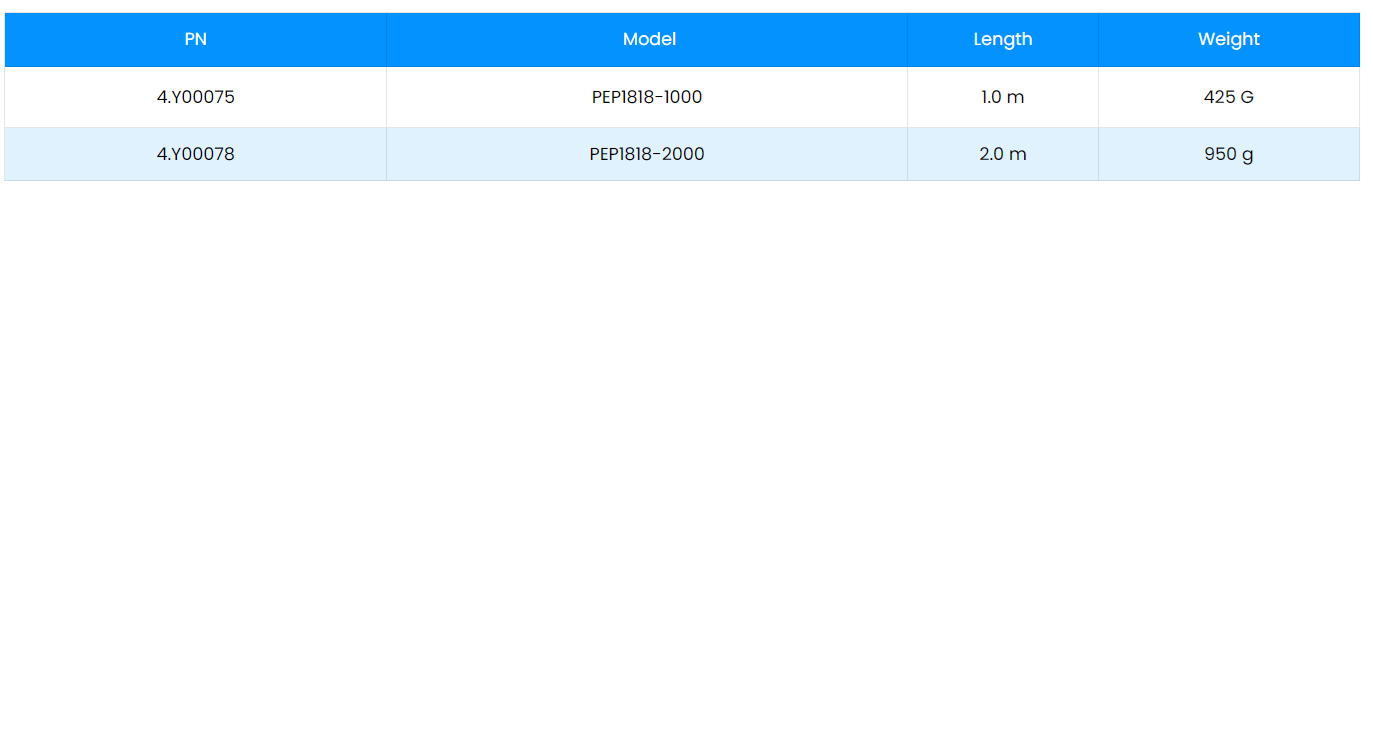The height and width of the screenshot is (734, 1373).
Task: Click the '2.0 m' entry under Length
Action: tap(1002, 154)
